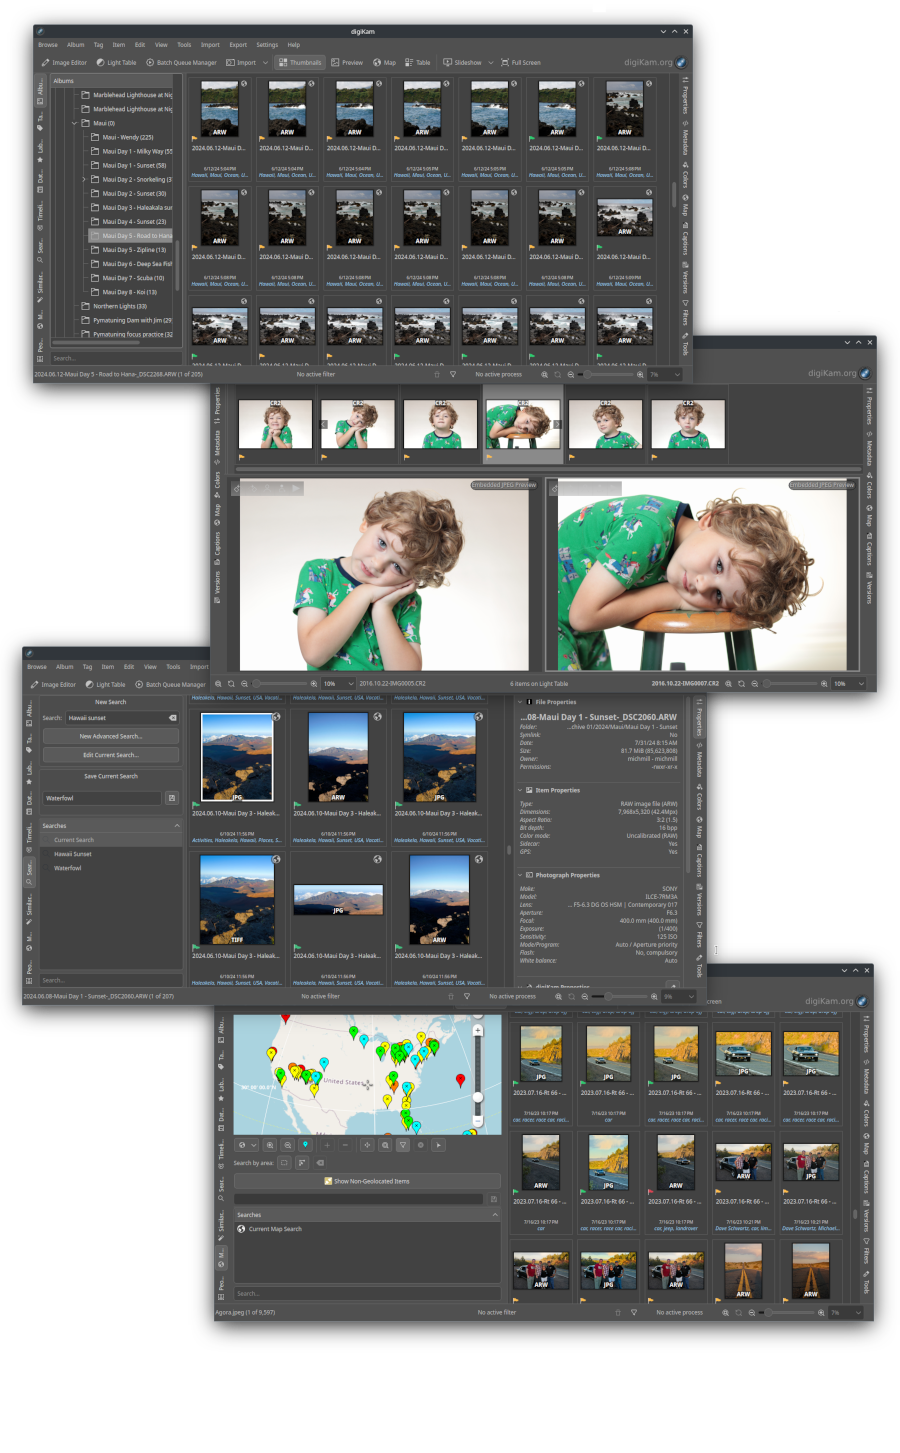Screen dimensions: 900x1453
Task: Start a Slideshow from the toolbar
Action: 464,62
